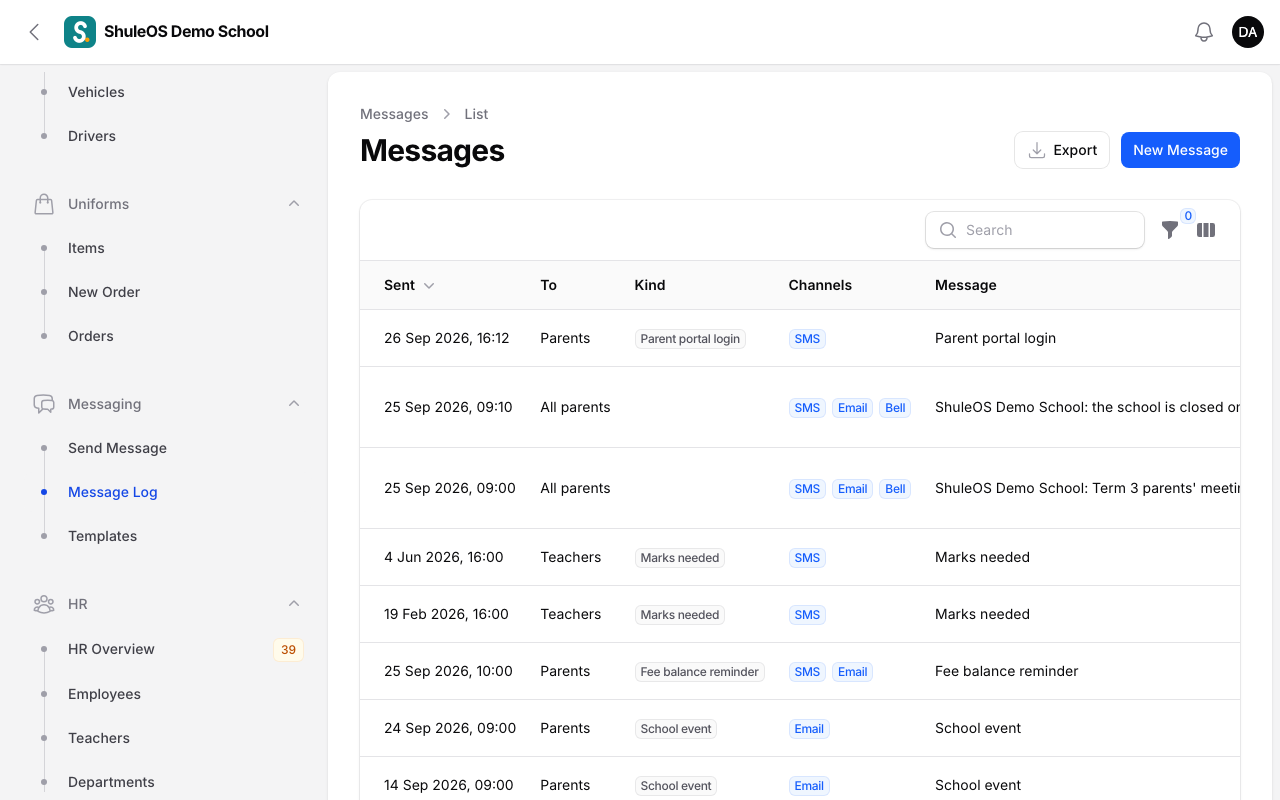The image size is (1280, 800).
Task: Collapse the Messaging section chevron
Action: point(294,404)
